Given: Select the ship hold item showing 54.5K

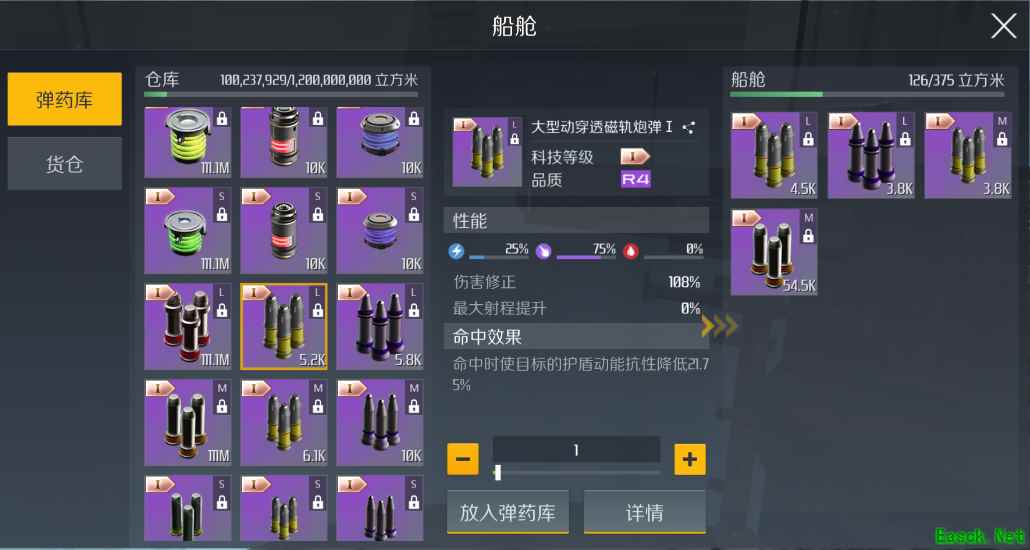Looking at the screenshot, I should [x=774, y=252].
